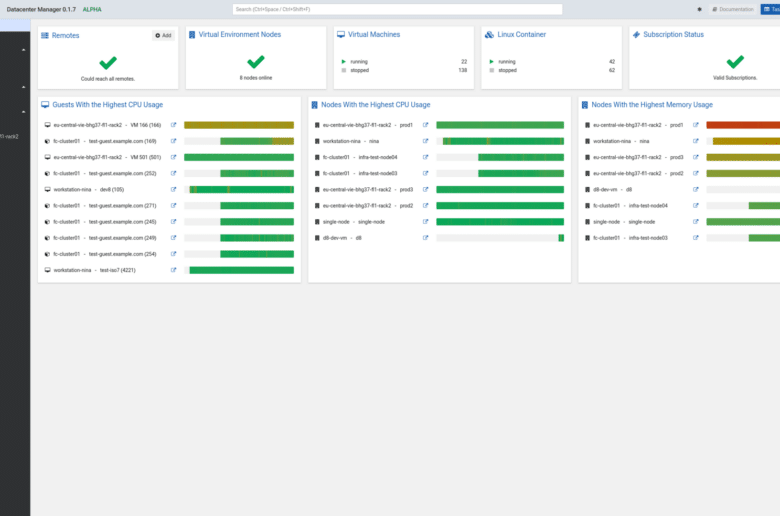Click 'Valid Subscriptions.' text
Viewport: 780px width, 516px height.
[x=735, y=78]
